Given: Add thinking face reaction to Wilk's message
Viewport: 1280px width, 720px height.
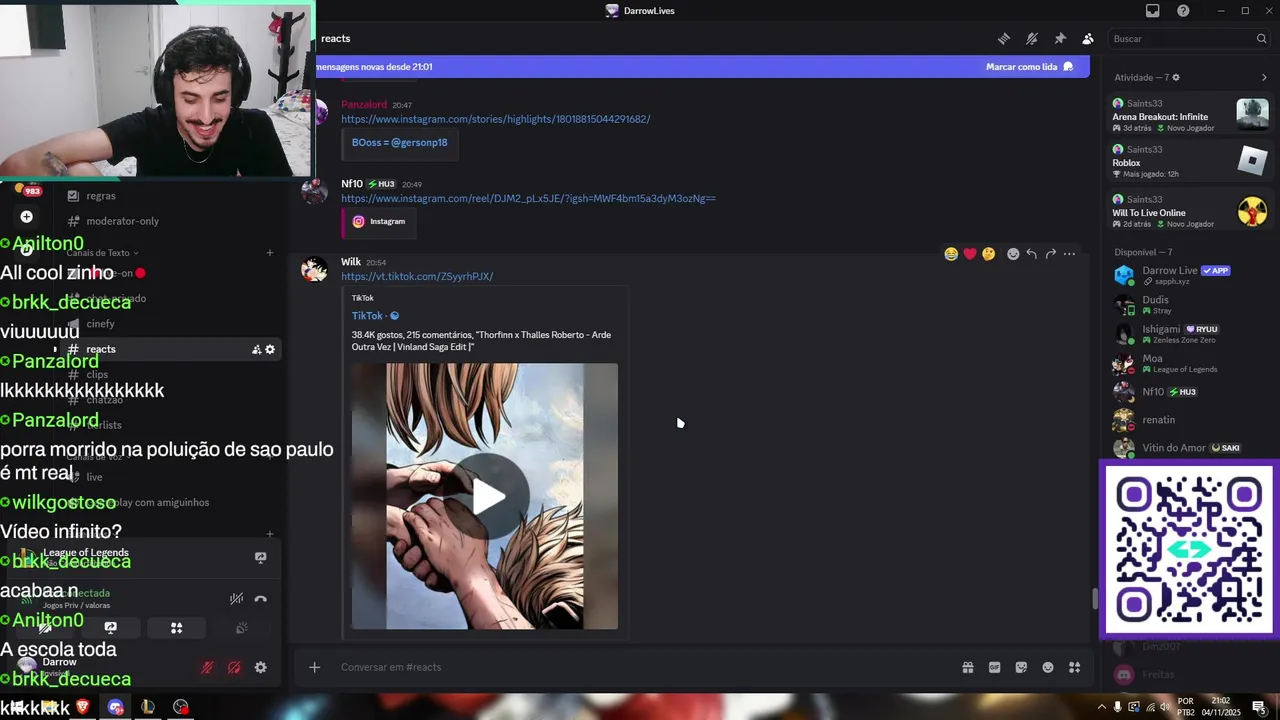Looking at the screenshot, I should pyautogui.click(x=989, y=254).
